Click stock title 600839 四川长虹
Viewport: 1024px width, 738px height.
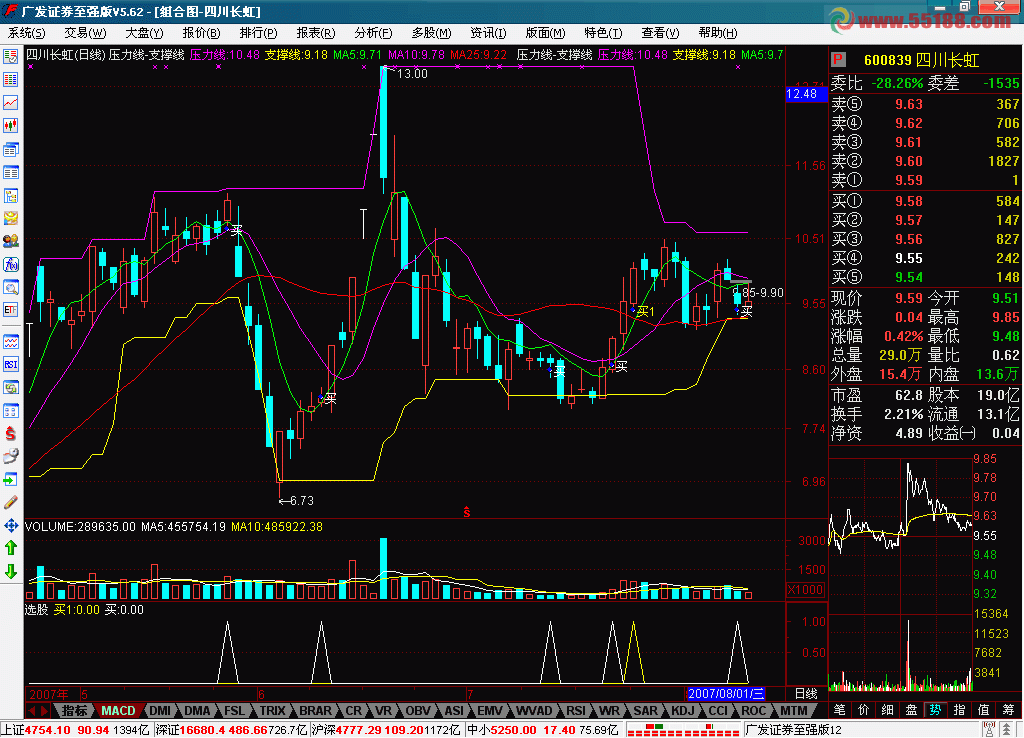click(921, 60)
